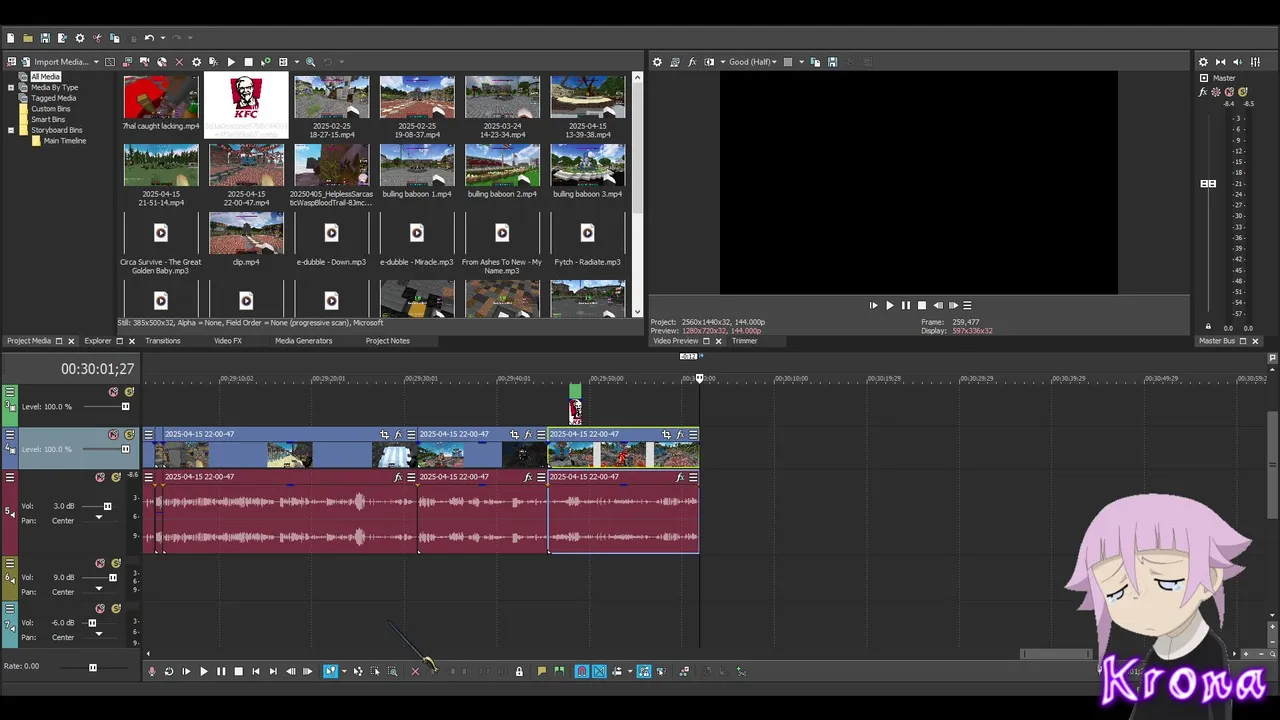Image resolution: width=1280 pixels, height=720 pixels.
Task: Adjust the Master Bus volume fader
Action: 1208,184
